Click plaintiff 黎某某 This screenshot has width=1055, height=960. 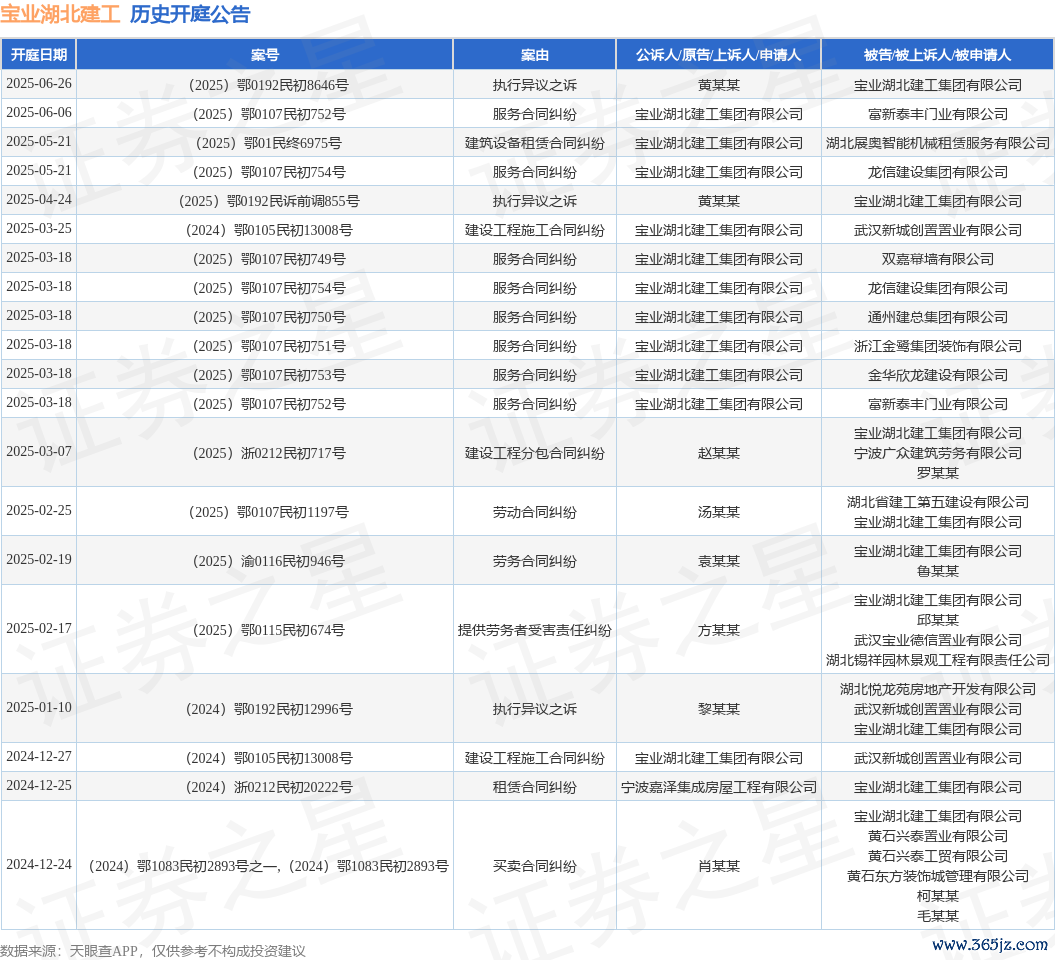point(719,709)
